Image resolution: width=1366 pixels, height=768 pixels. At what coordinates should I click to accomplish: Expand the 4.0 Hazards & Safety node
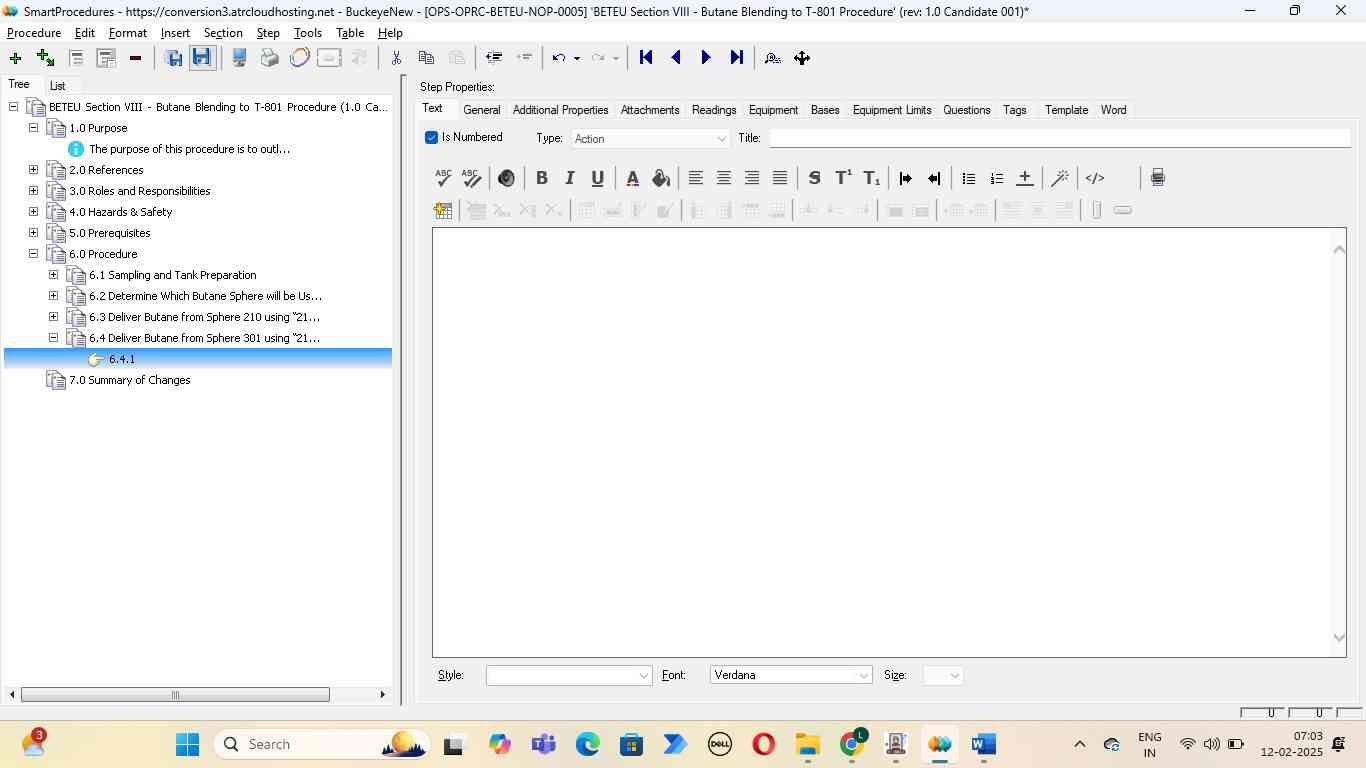[x=33, y=212]
